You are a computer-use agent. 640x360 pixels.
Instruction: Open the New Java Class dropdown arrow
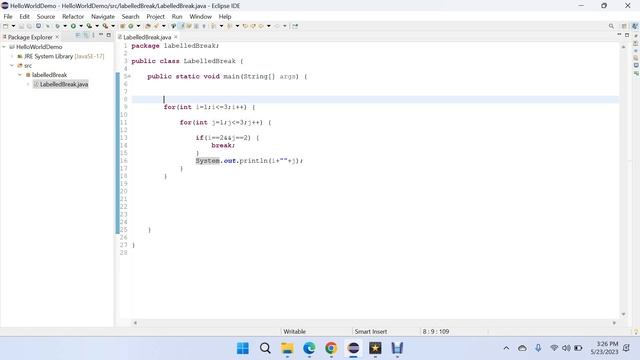(138, 26)
